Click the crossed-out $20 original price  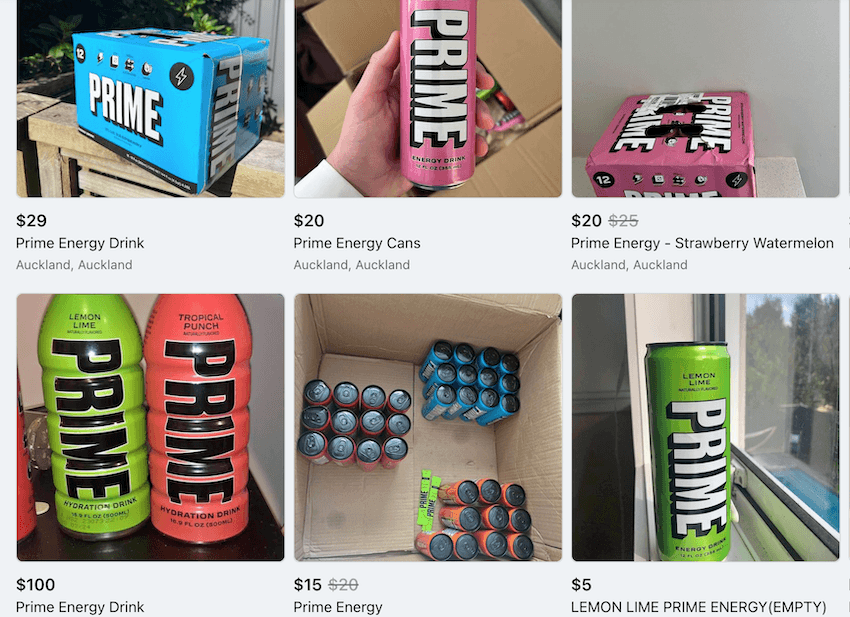343,584
